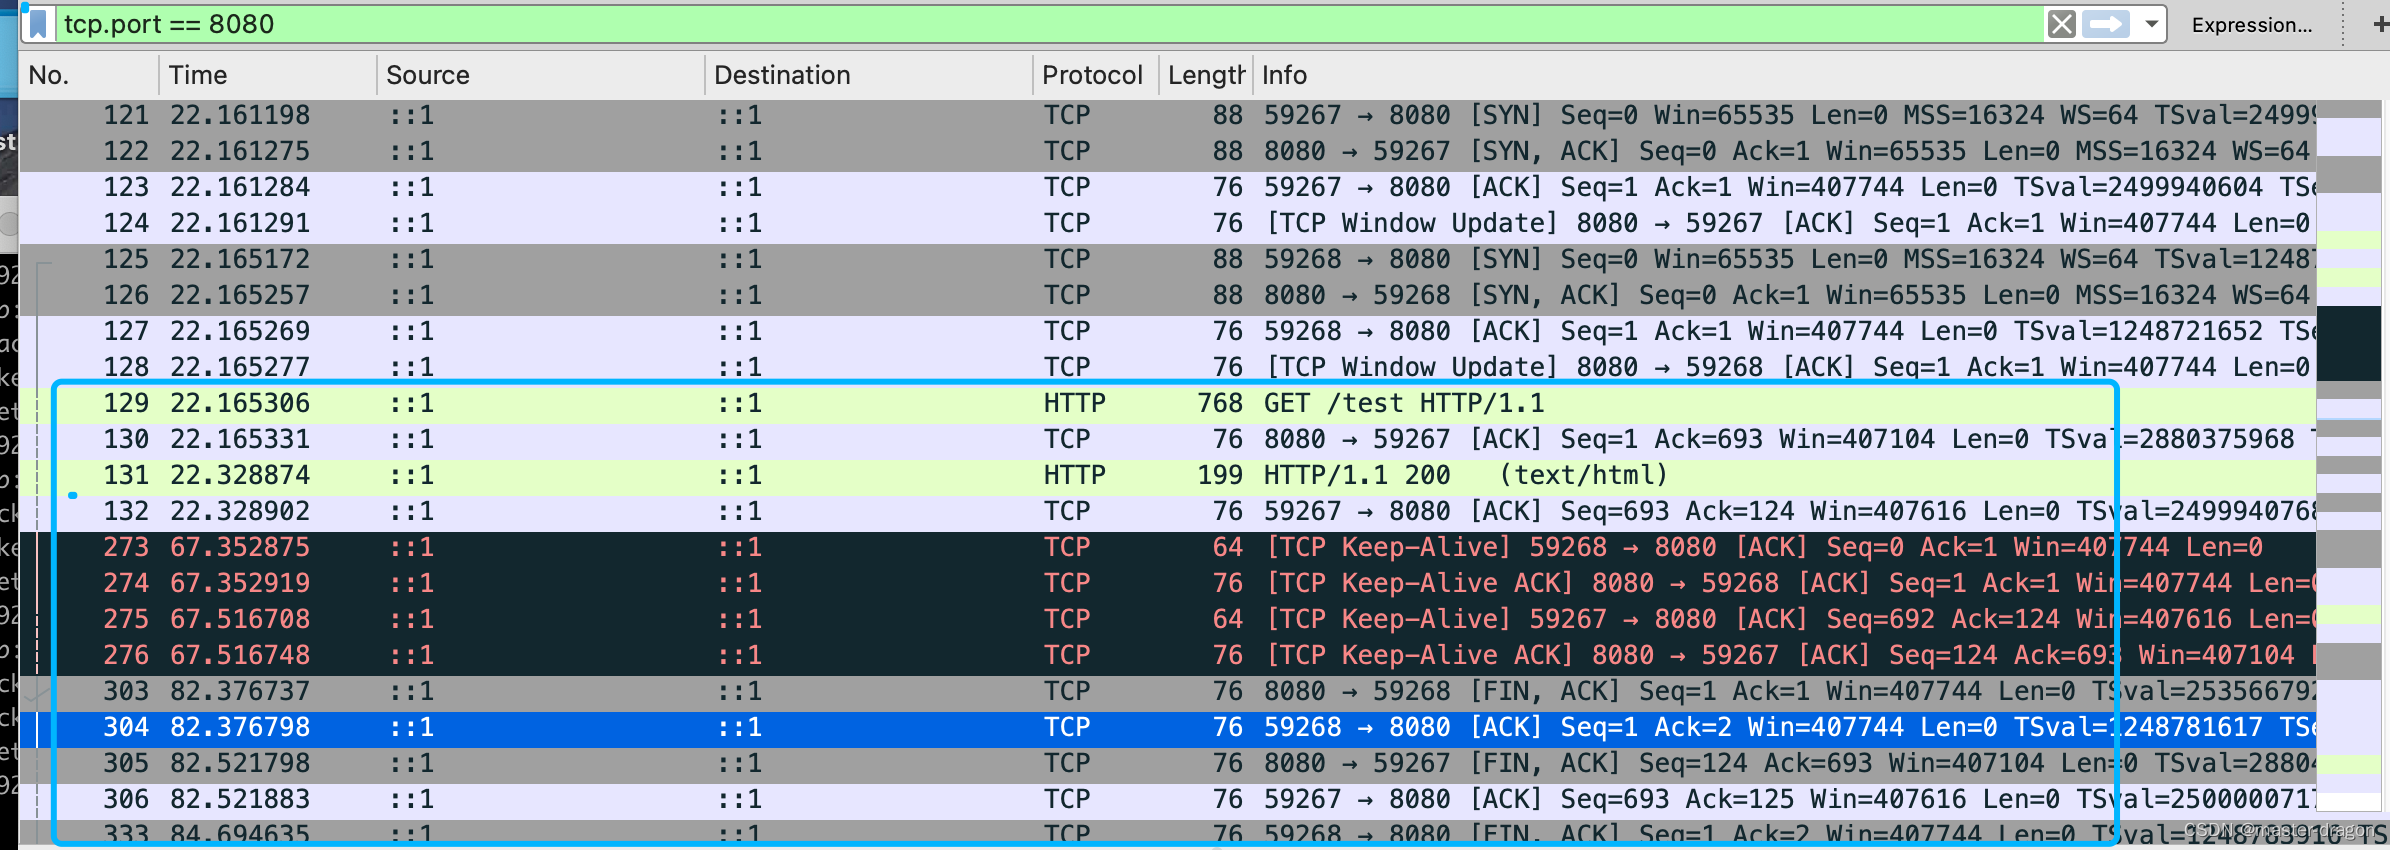The image size is (2390, 850).
Task: Sort by the Source column header
Action: [x=540, y=75]
